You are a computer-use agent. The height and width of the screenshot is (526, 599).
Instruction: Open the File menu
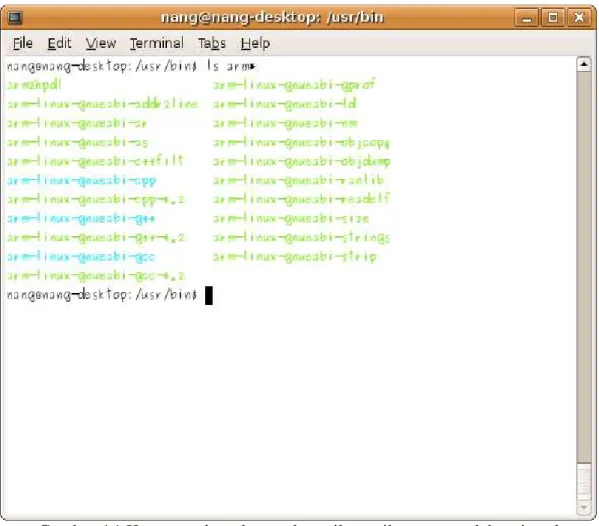(x=23, y=43)
